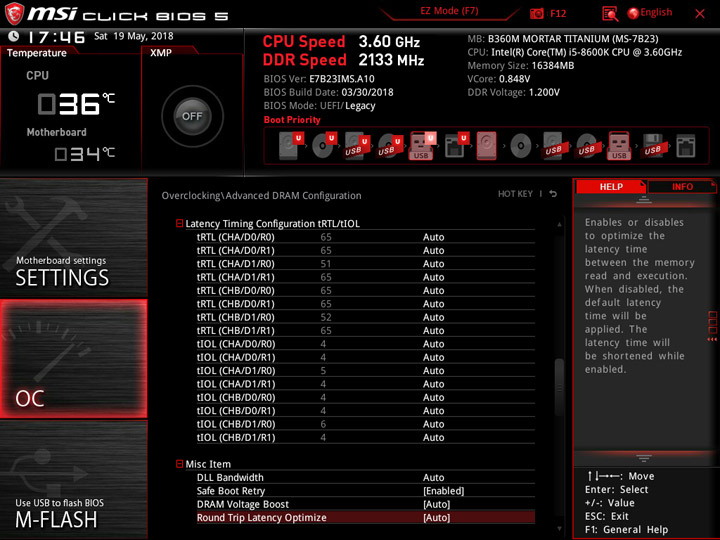Expand the side panel handle at right edge
Image resolution: width=720 pixels, height=540 pixels.
coord(713,326)
